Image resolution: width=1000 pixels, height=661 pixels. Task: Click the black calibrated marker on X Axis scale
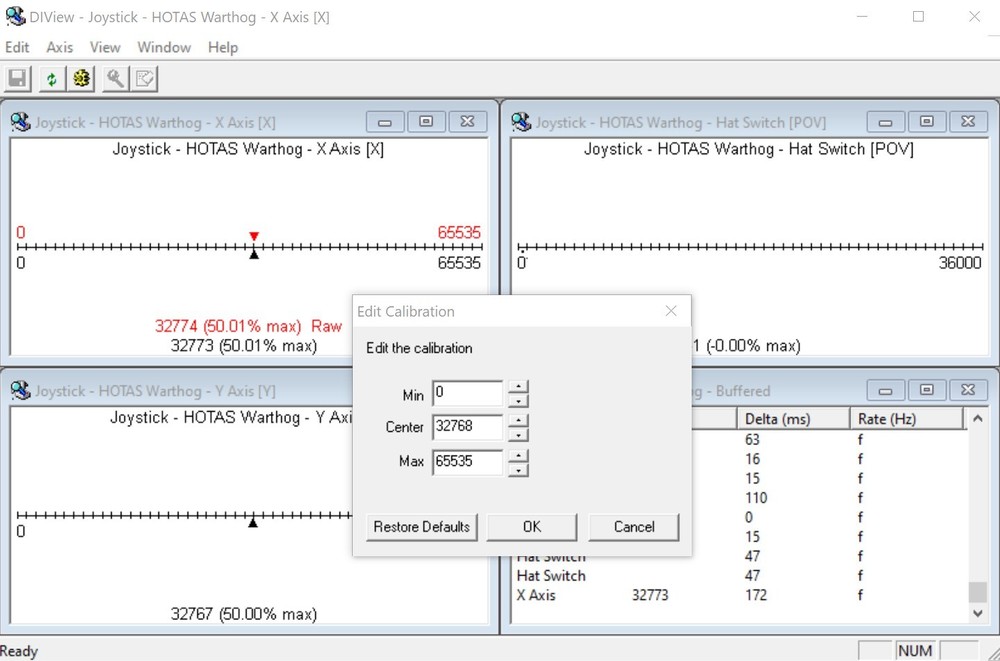click(x=254, y=255)
